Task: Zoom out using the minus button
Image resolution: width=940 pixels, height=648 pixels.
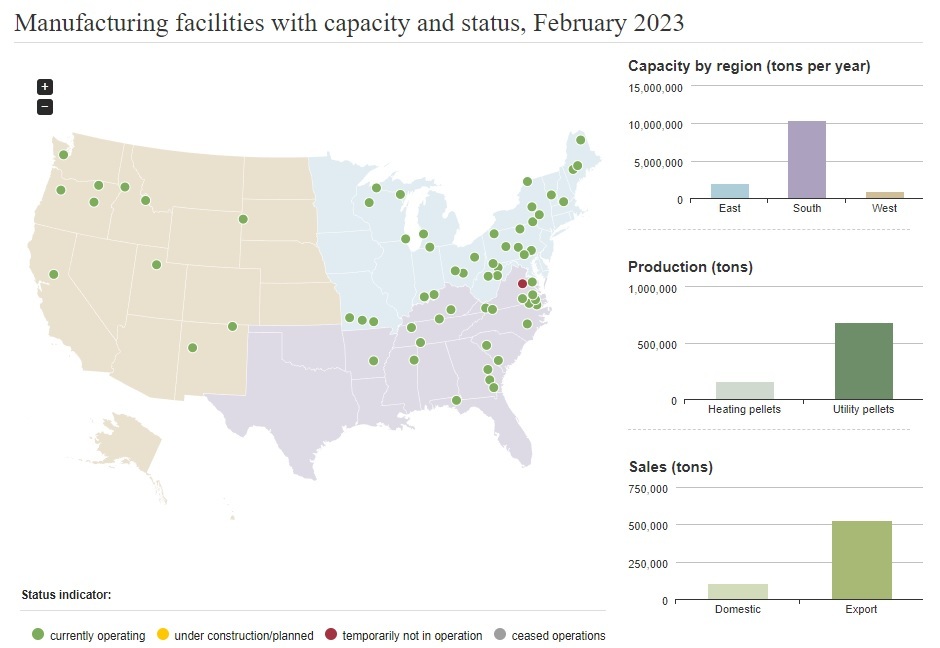Action: pyautogui.click(x=45, y=107)
